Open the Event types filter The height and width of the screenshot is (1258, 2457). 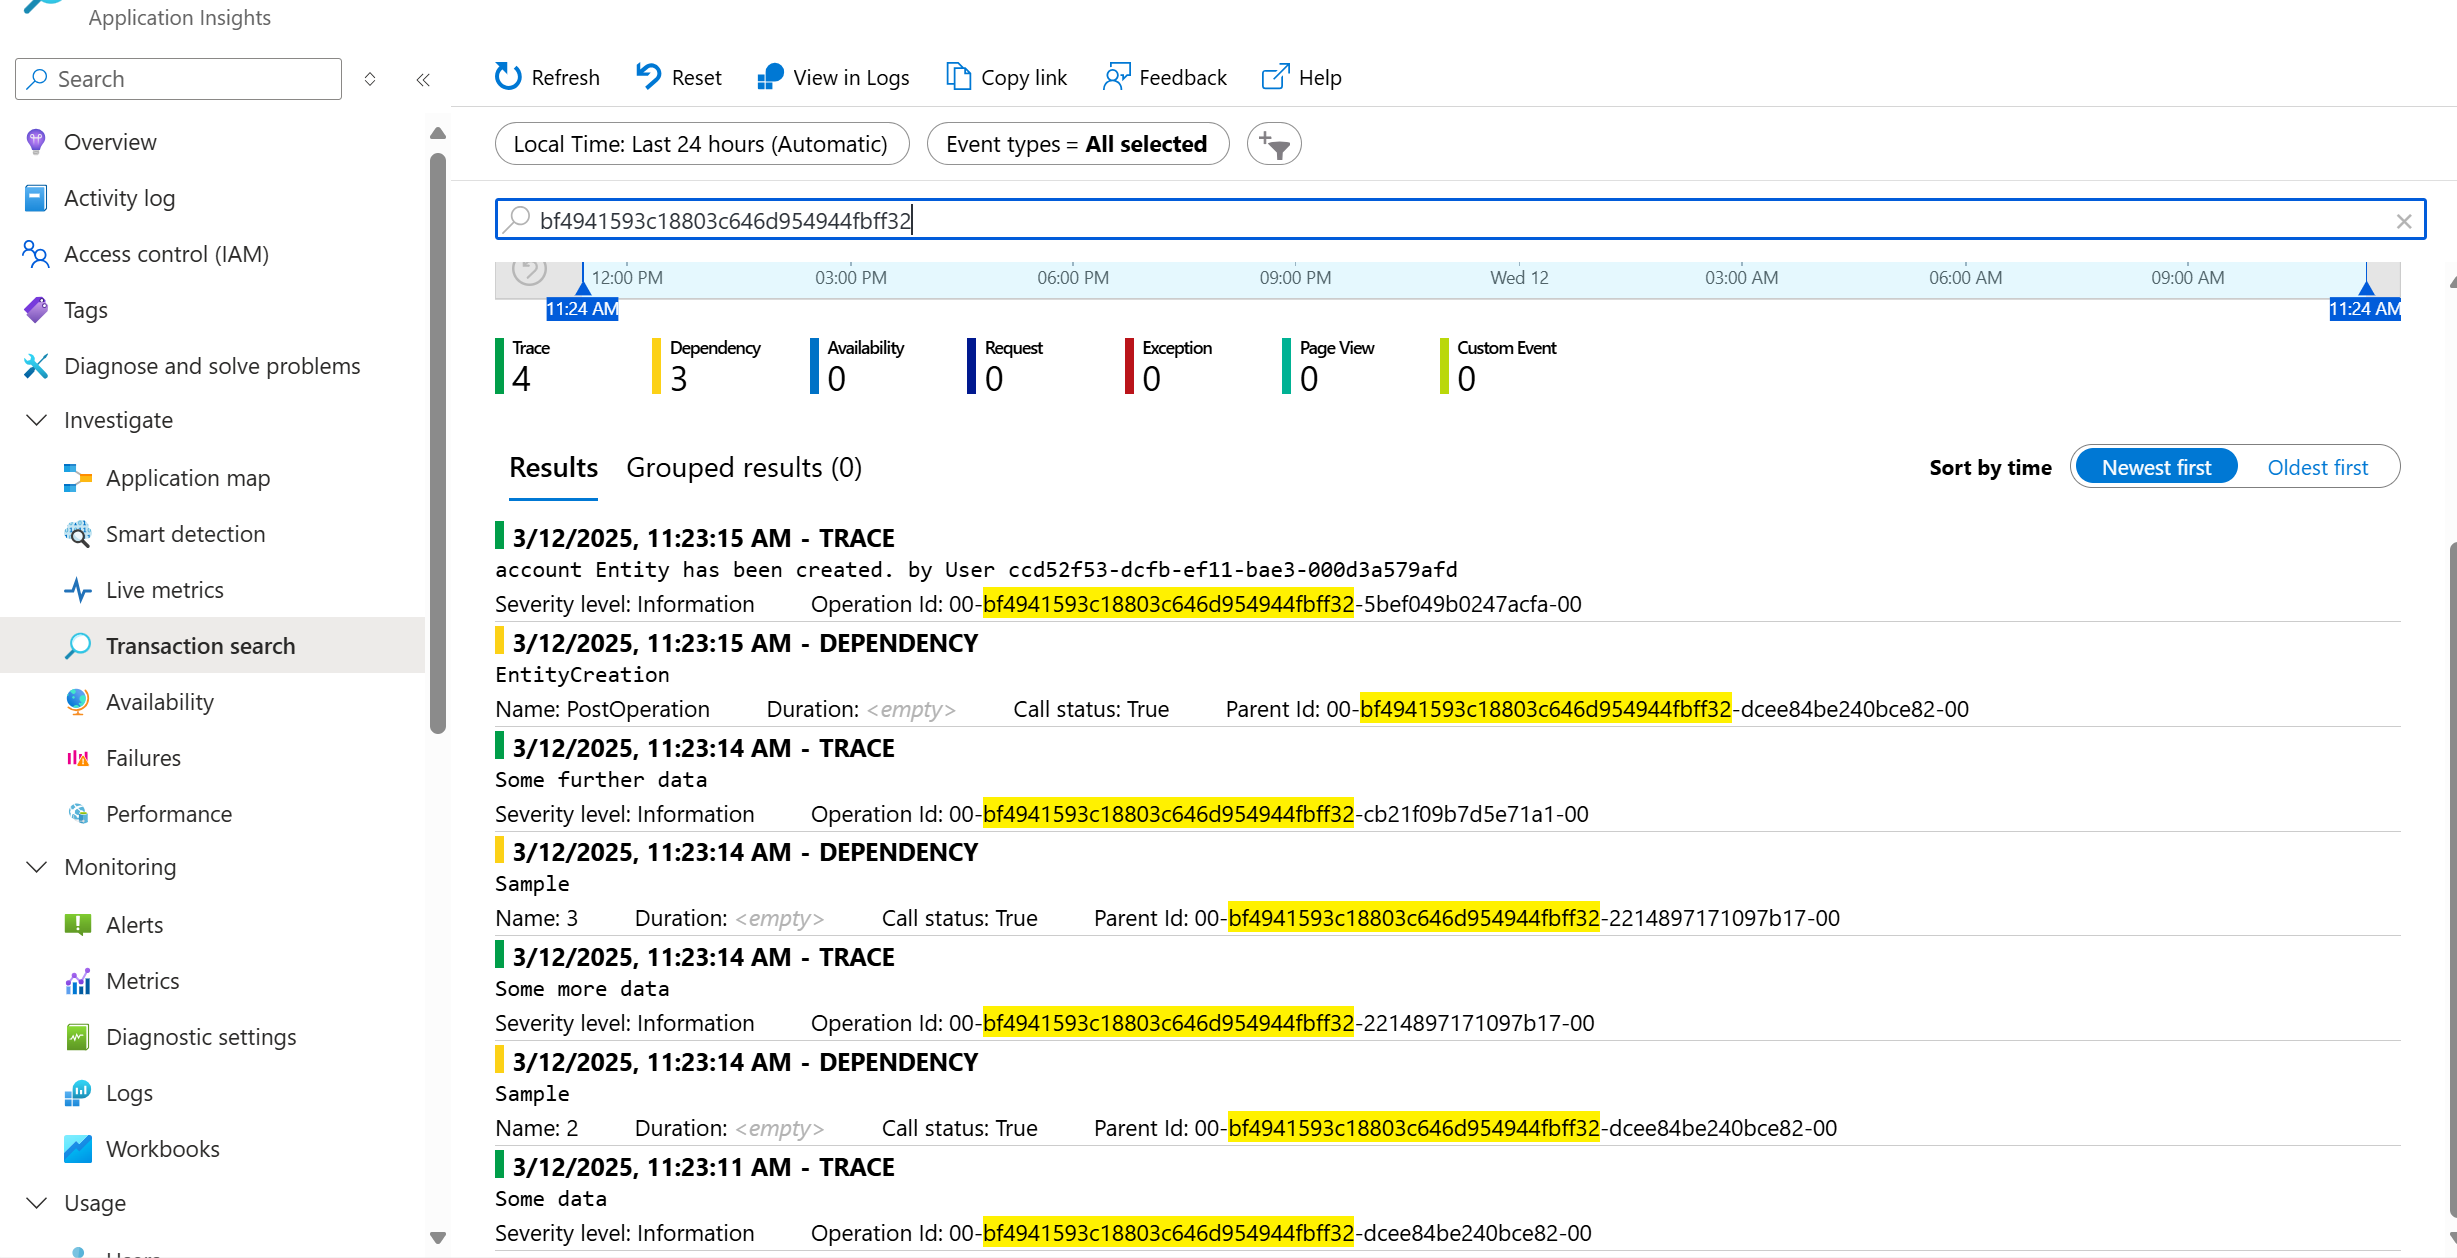pyautogui.click(x=1077, y=144)
